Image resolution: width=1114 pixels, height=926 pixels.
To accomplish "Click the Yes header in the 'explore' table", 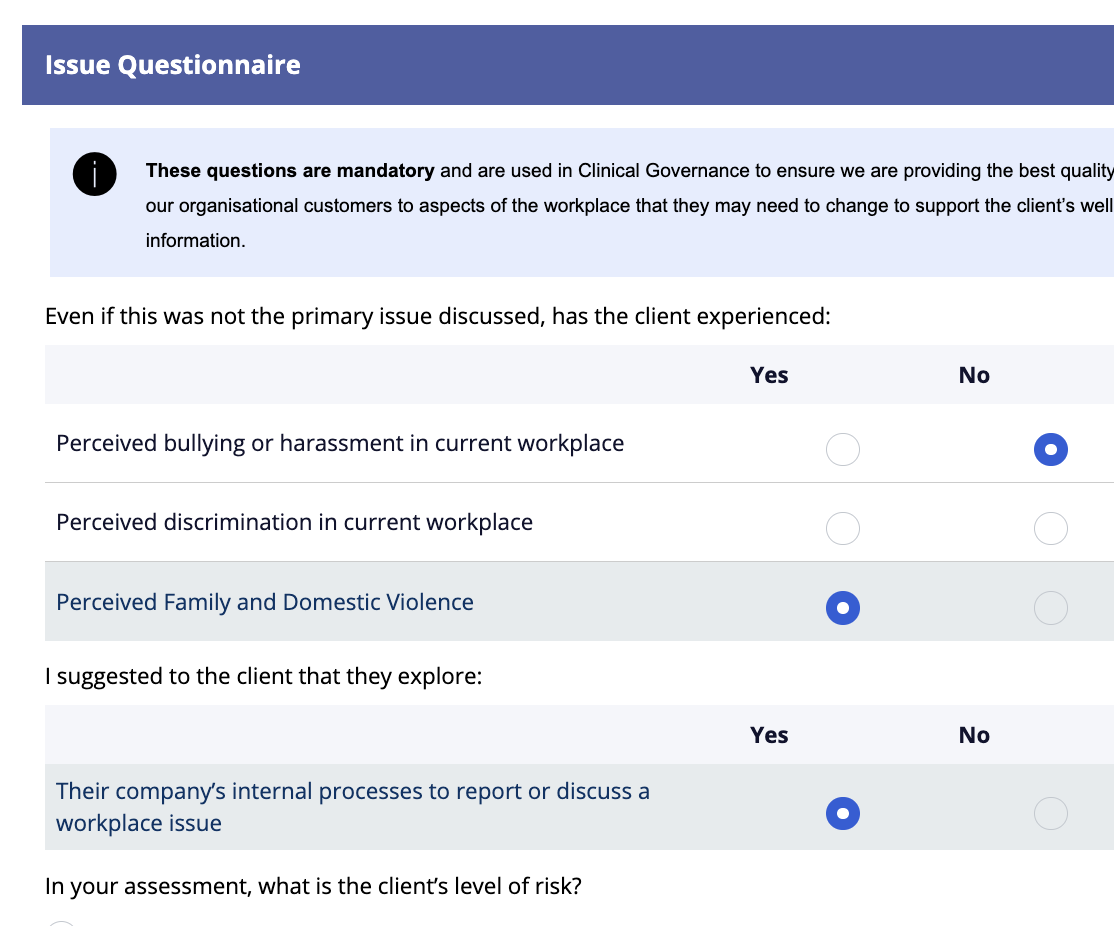I will (769, 735).
